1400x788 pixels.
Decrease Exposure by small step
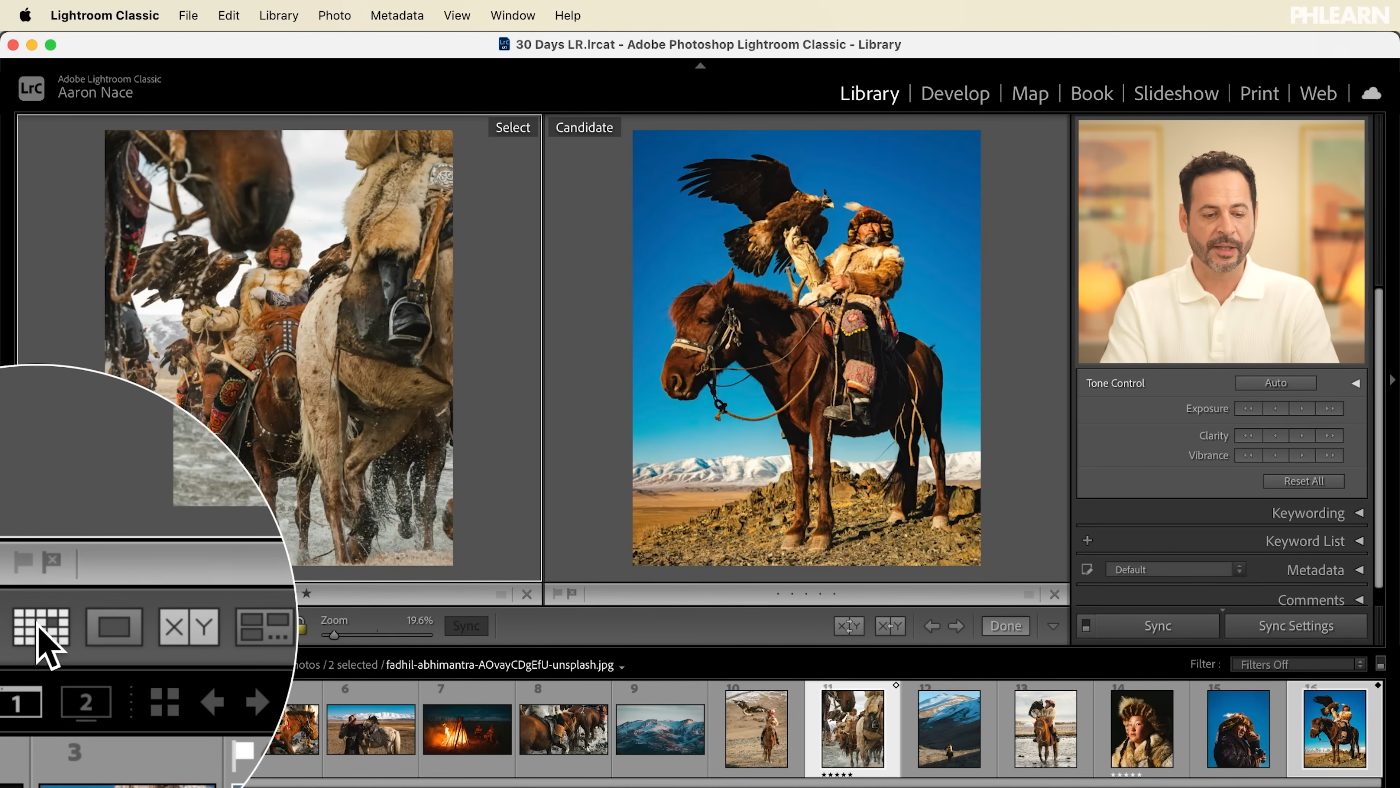click(x=1274, y=408)
